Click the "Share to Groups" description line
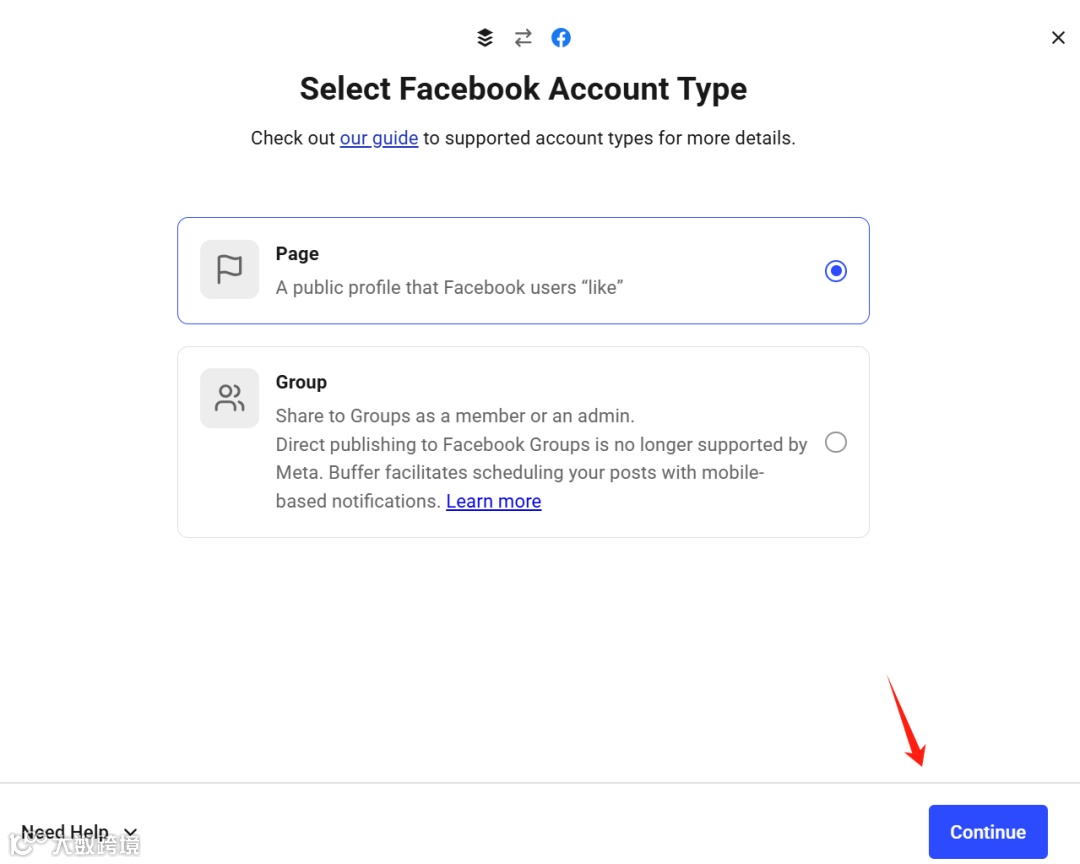This screenshot has height=864, width=1080. tap(455, 415)
